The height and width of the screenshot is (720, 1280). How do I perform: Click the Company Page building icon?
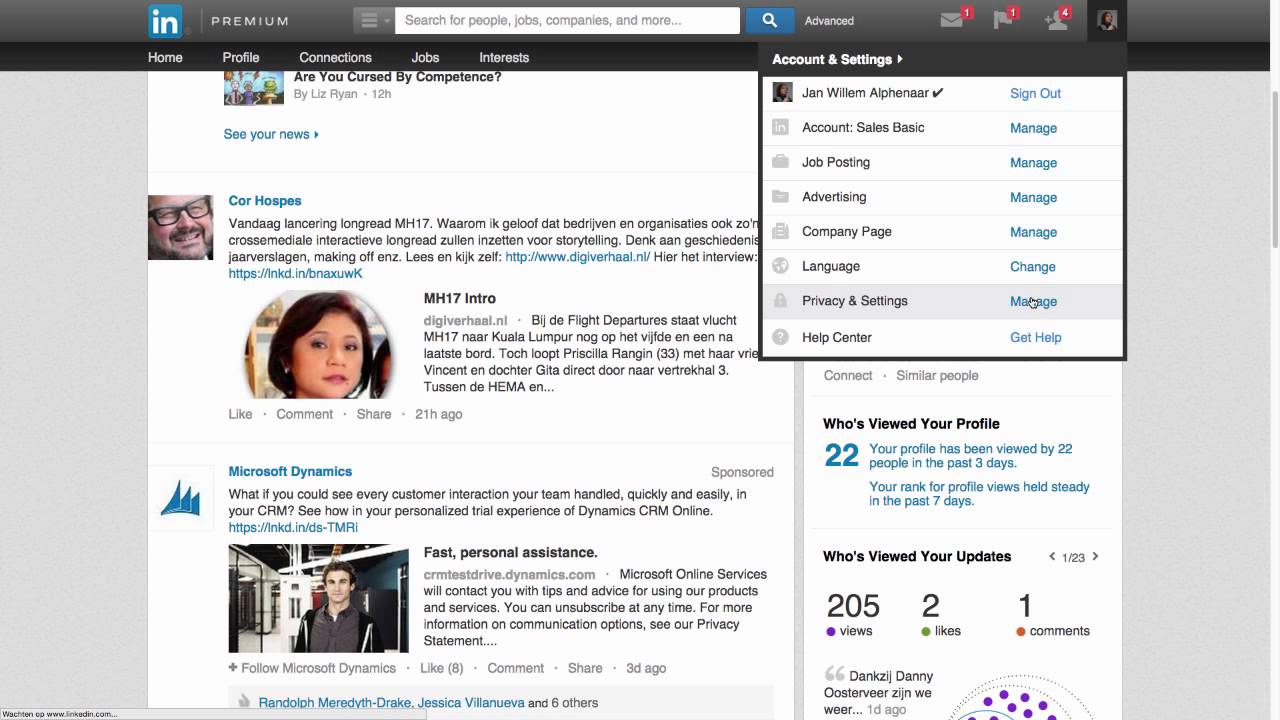pyautogui.click(x=781, y=231)
